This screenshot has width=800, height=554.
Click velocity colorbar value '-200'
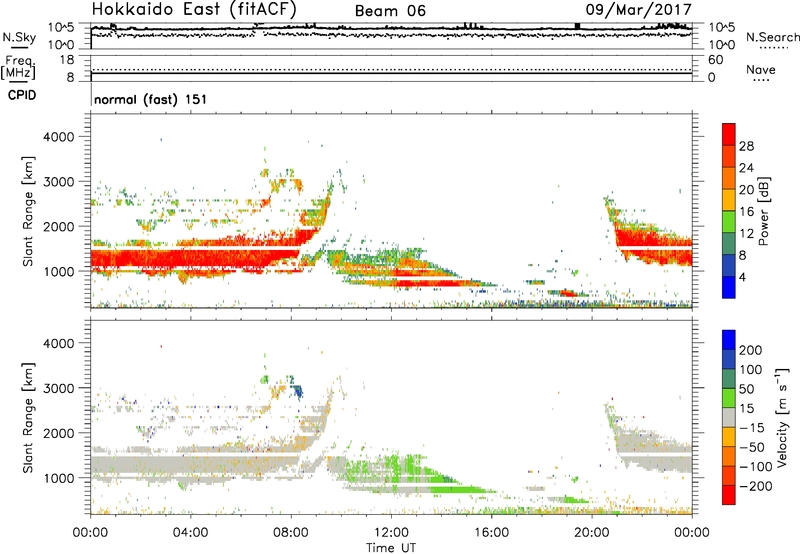point(756,486)
